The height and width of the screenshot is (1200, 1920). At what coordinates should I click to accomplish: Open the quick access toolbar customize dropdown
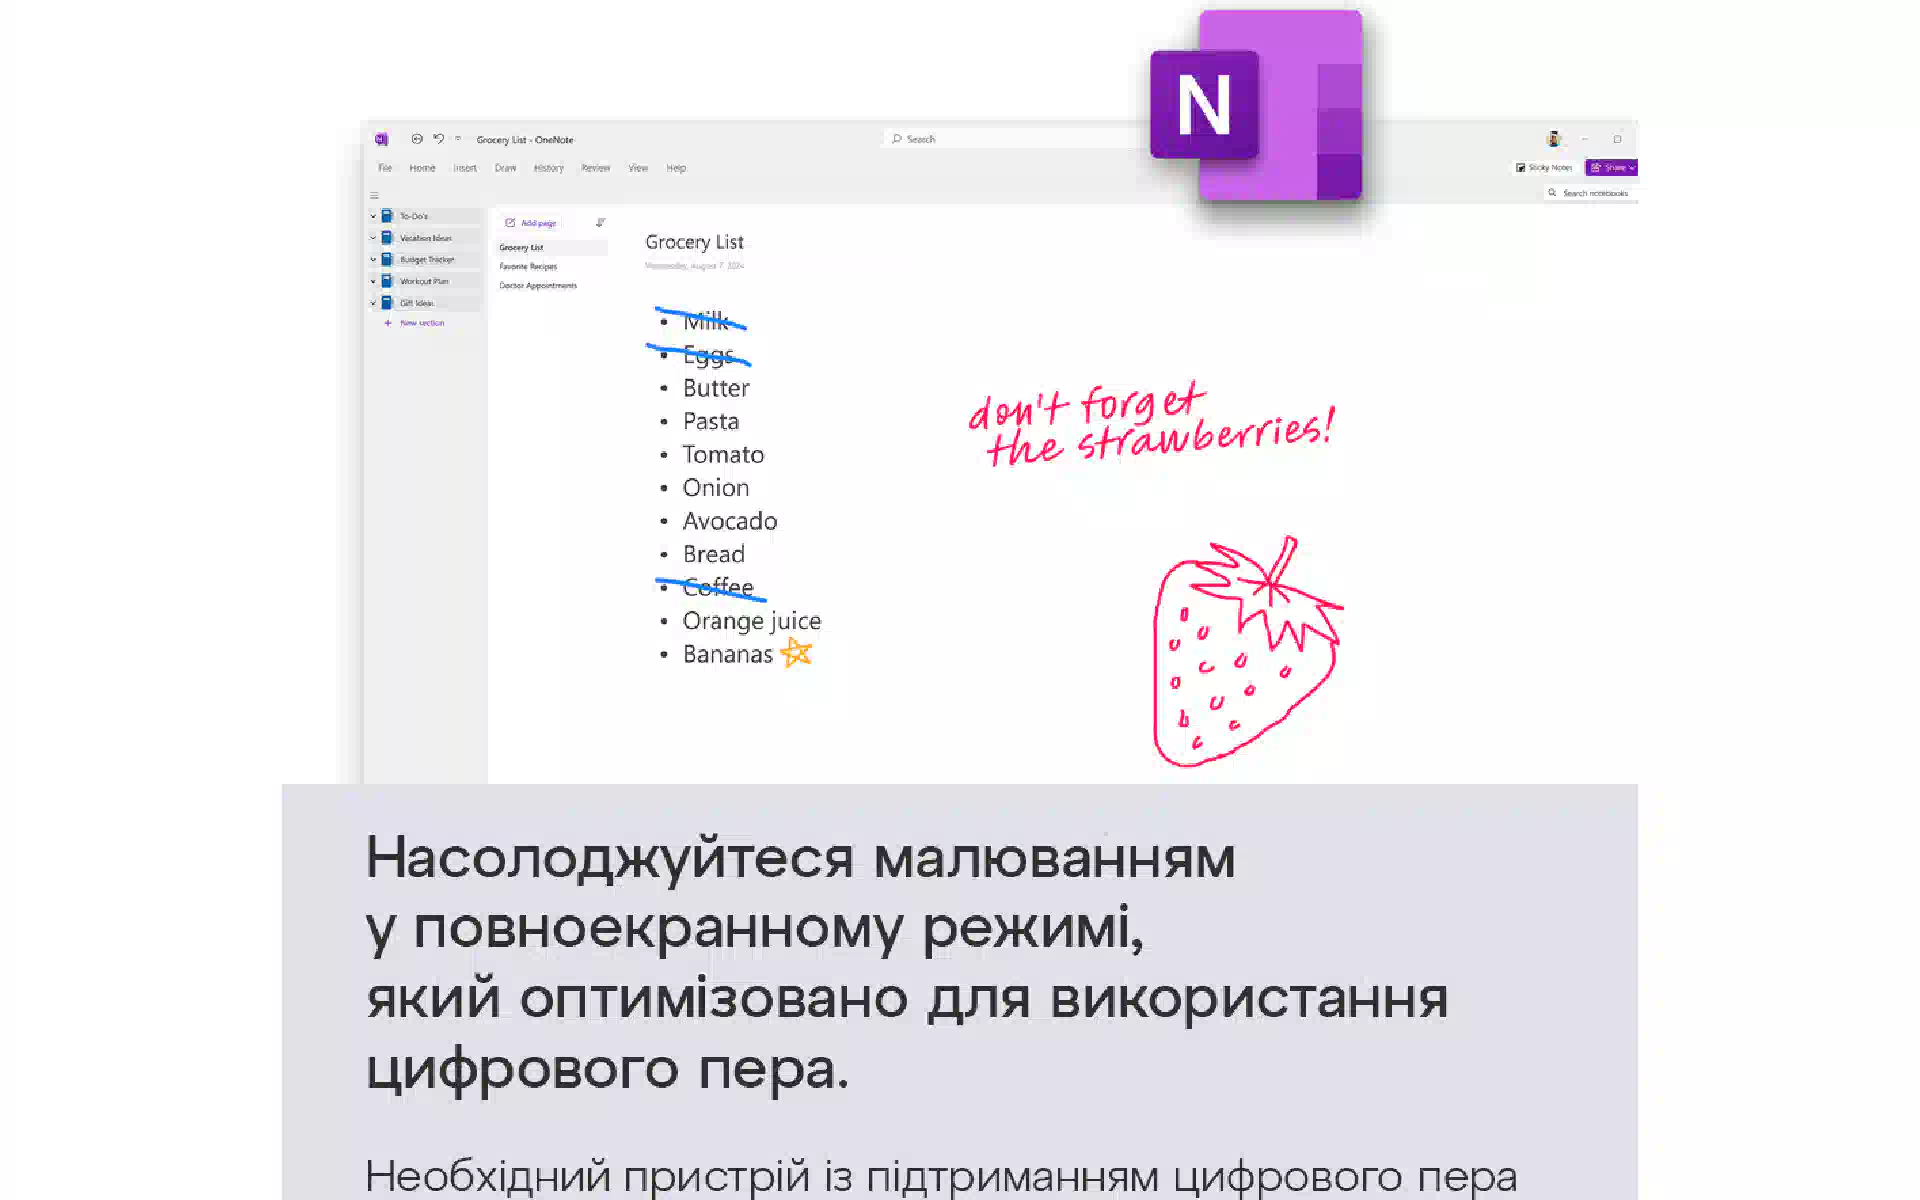(458, 139)
